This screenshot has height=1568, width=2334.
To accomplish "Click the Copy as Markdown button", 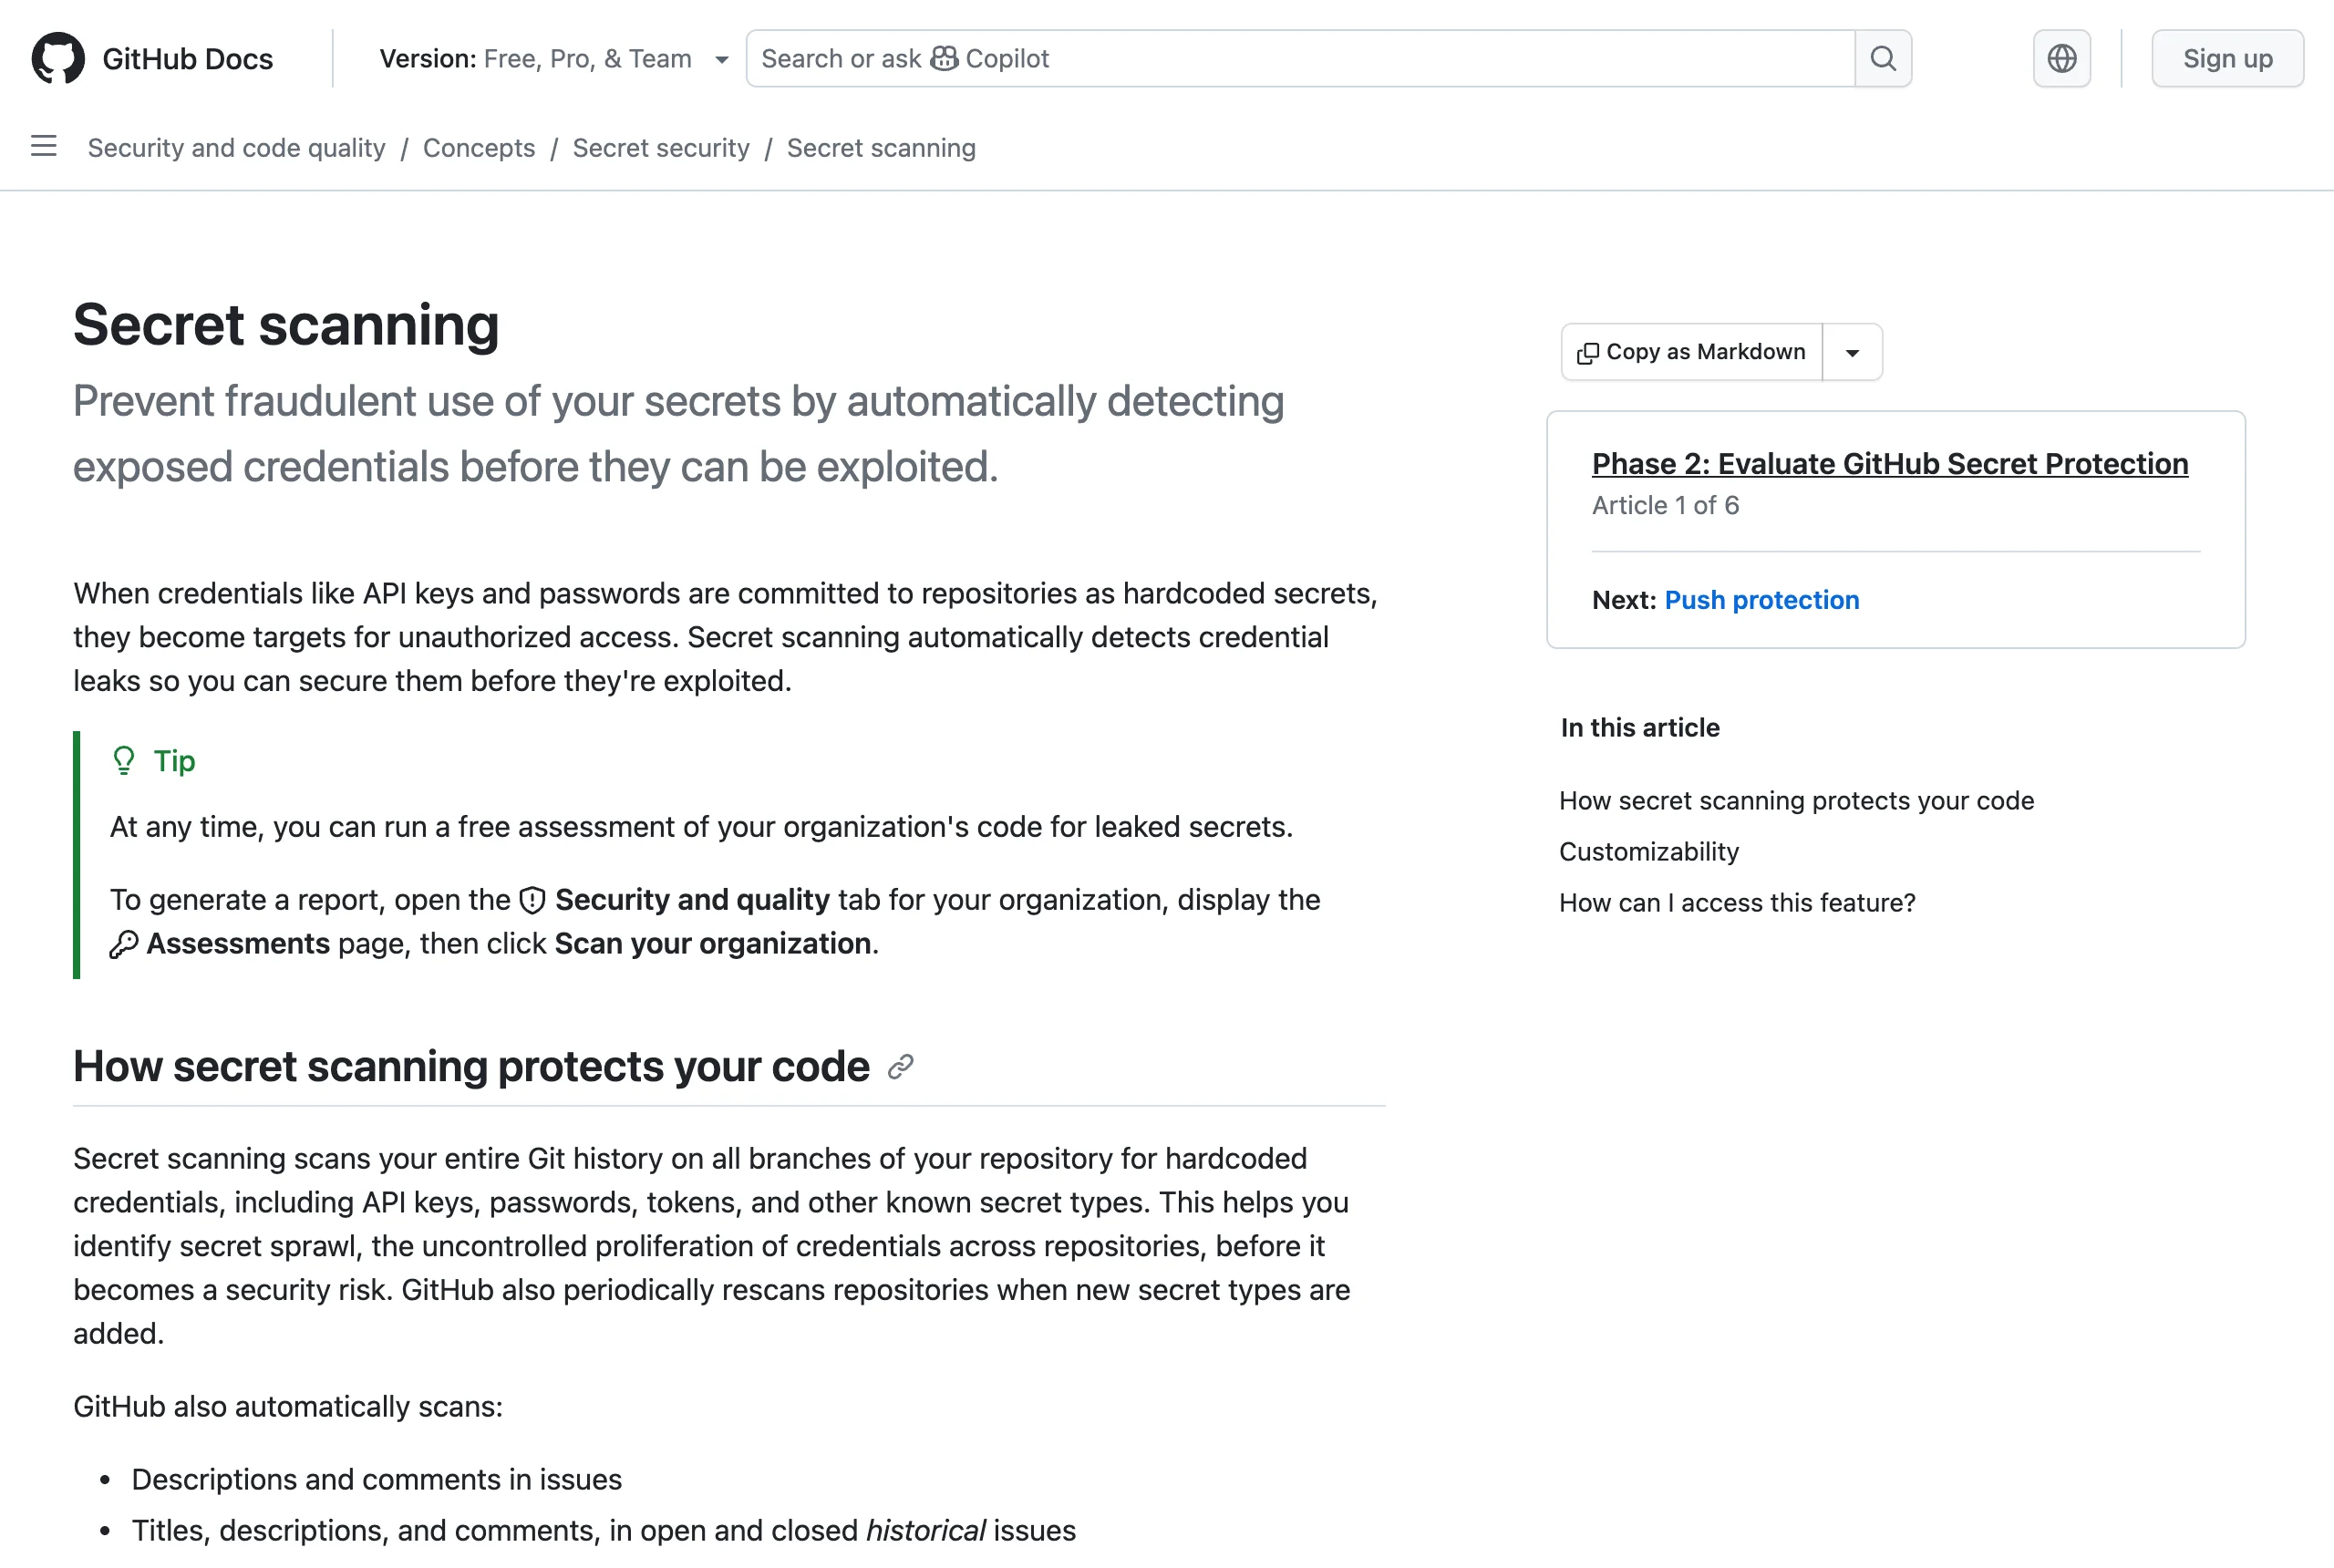I will (x=1692, y=352).
